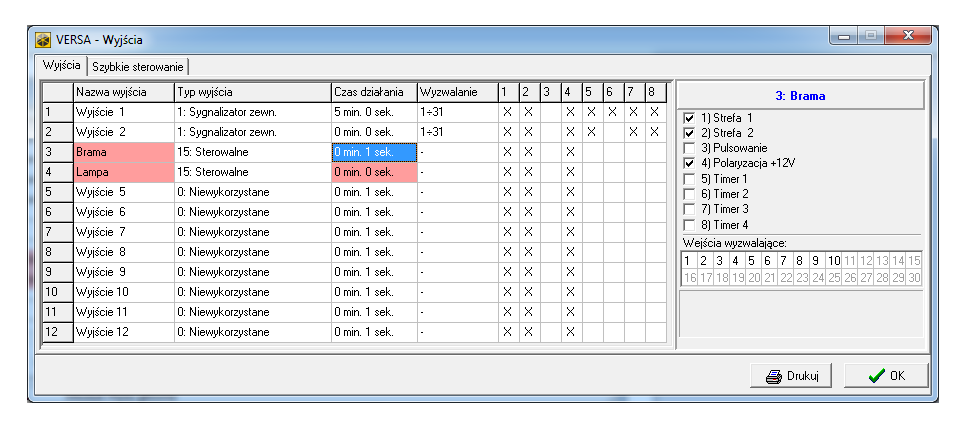Click the Lampa output name cell
969x431 pixels.
click(123, 172)
